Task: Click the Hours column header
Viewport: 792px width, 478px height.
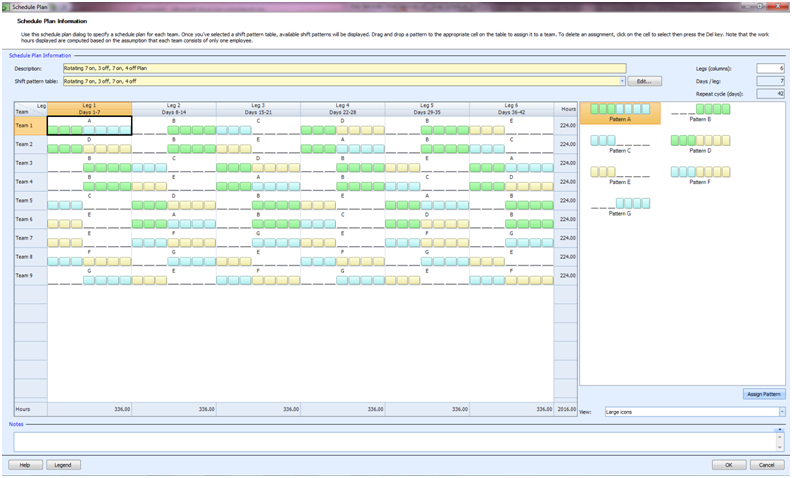Action: (566, 109)
